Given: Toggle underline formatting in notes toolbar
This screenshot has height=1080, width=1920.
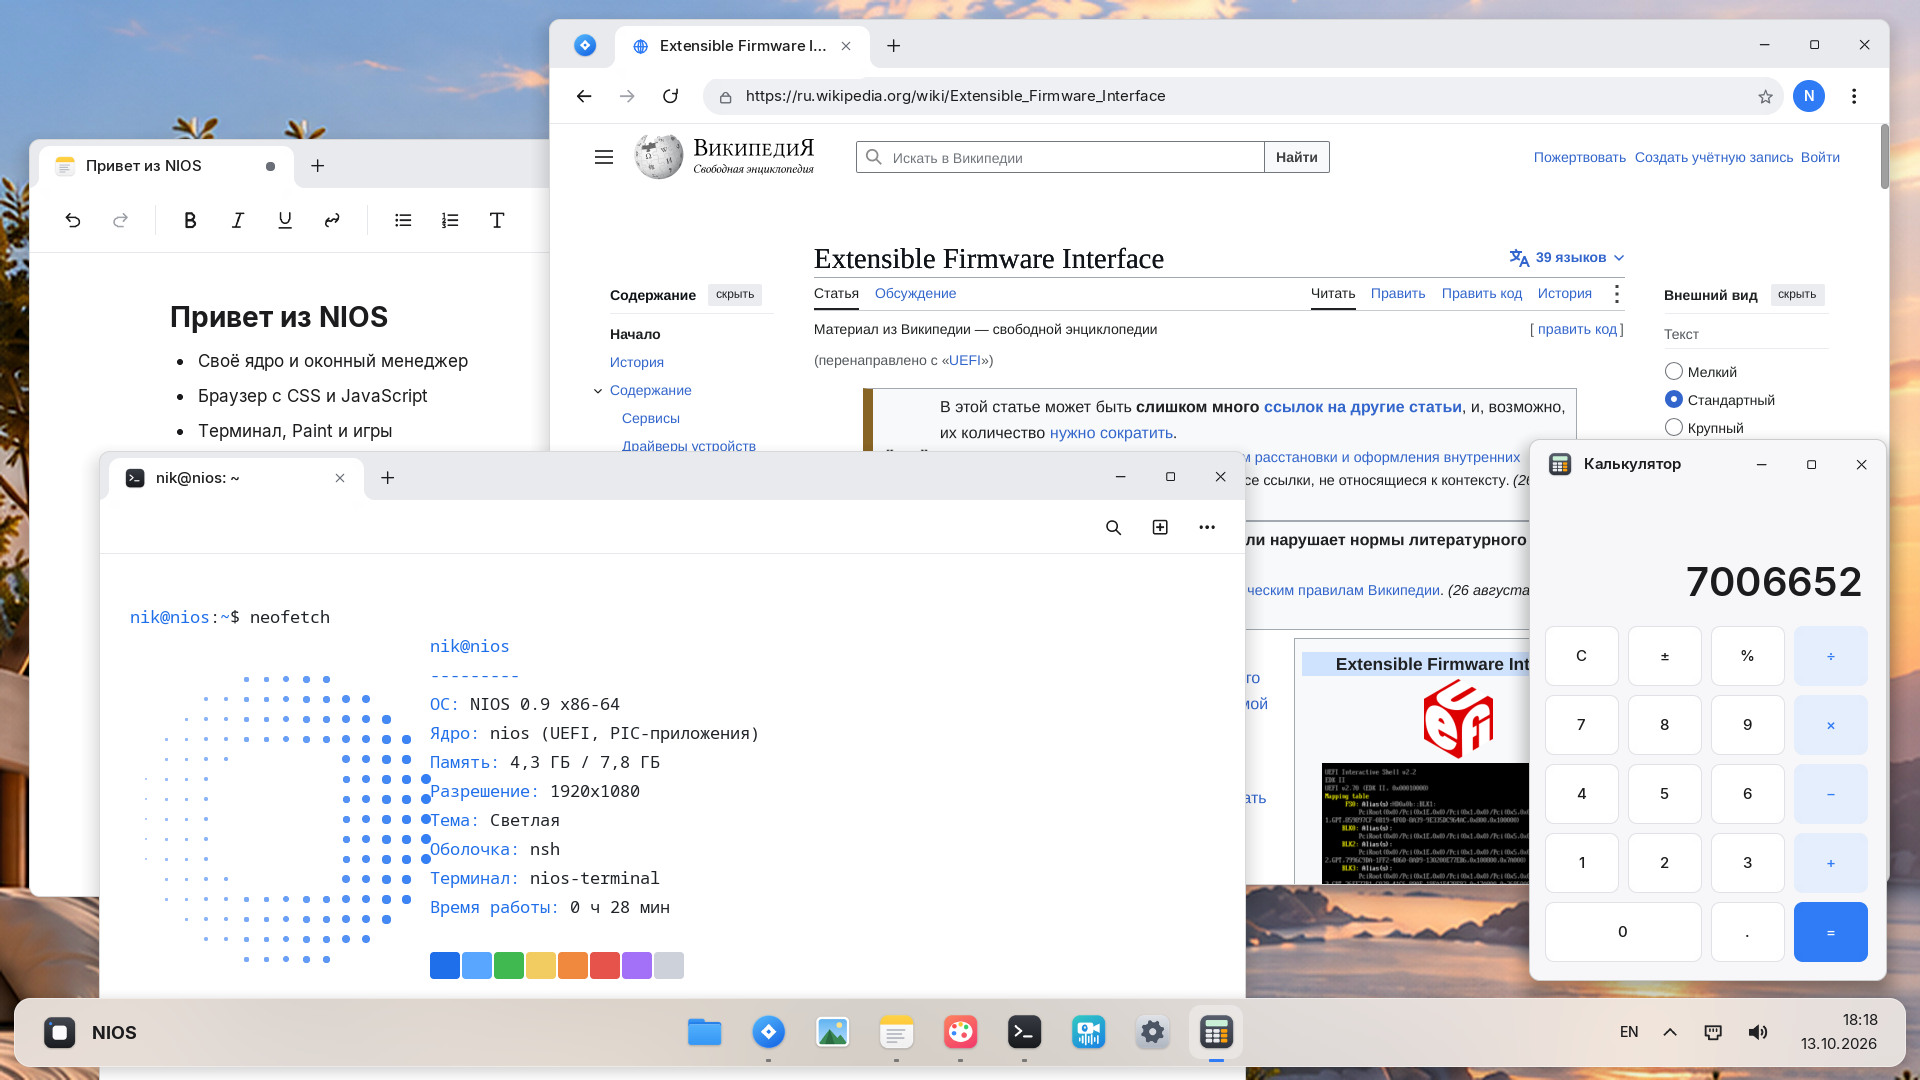Looking at the screenshot, I should coord(285,220).
